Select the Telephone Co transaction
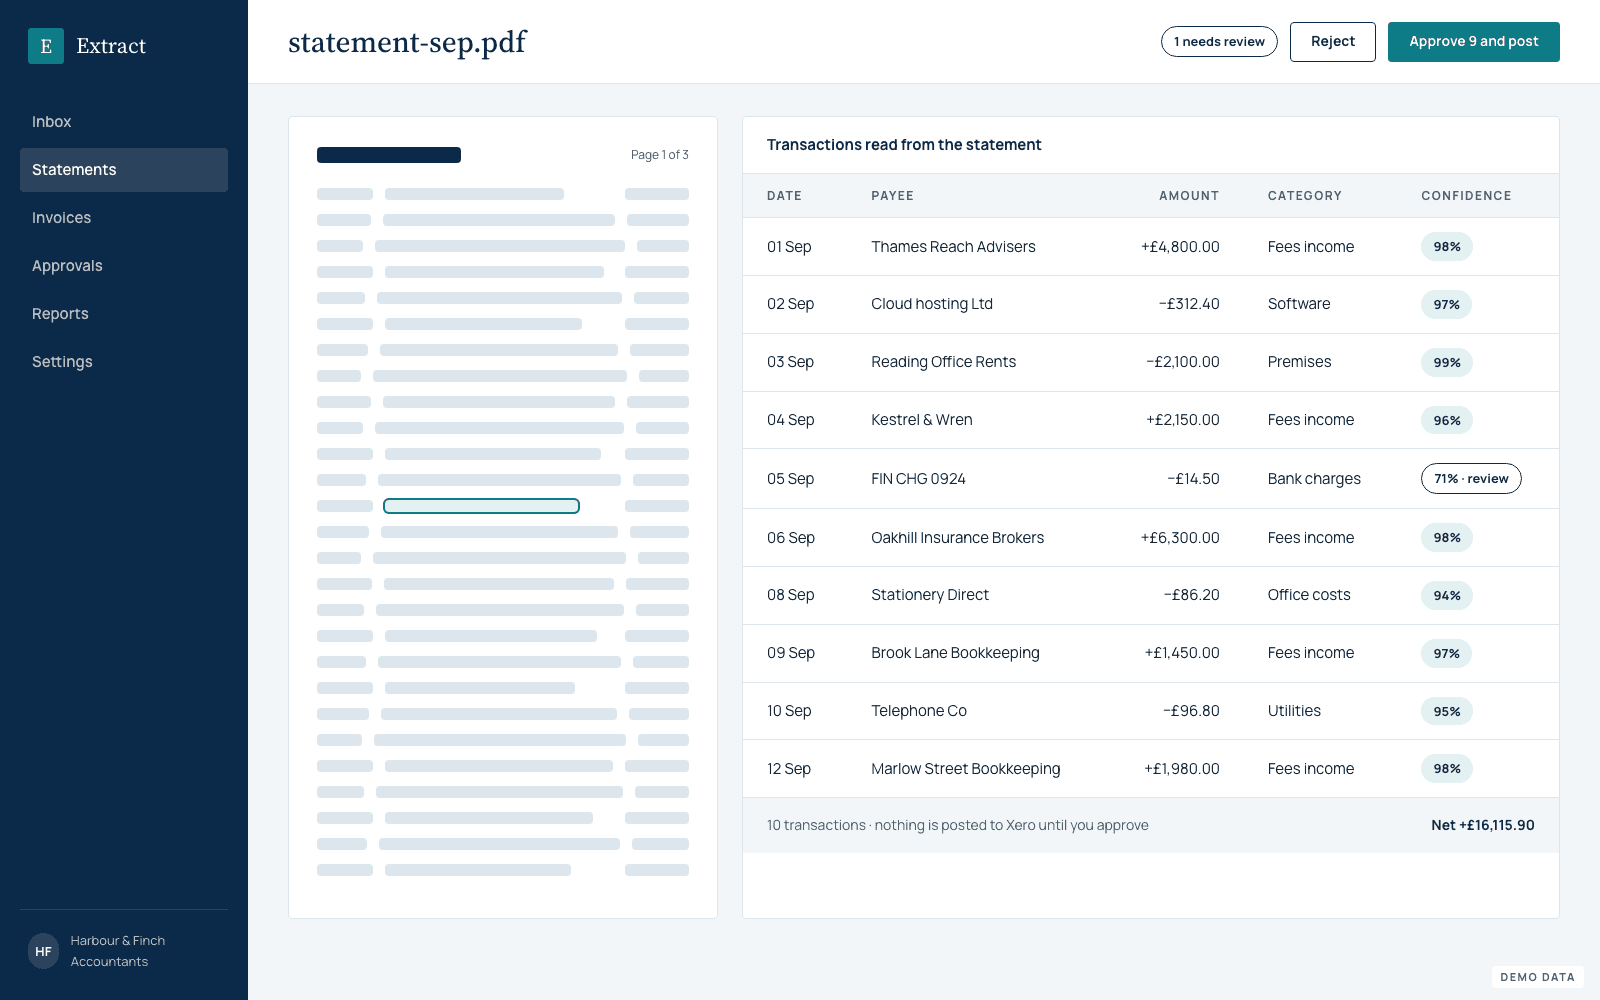 [x=1151, y=711]
